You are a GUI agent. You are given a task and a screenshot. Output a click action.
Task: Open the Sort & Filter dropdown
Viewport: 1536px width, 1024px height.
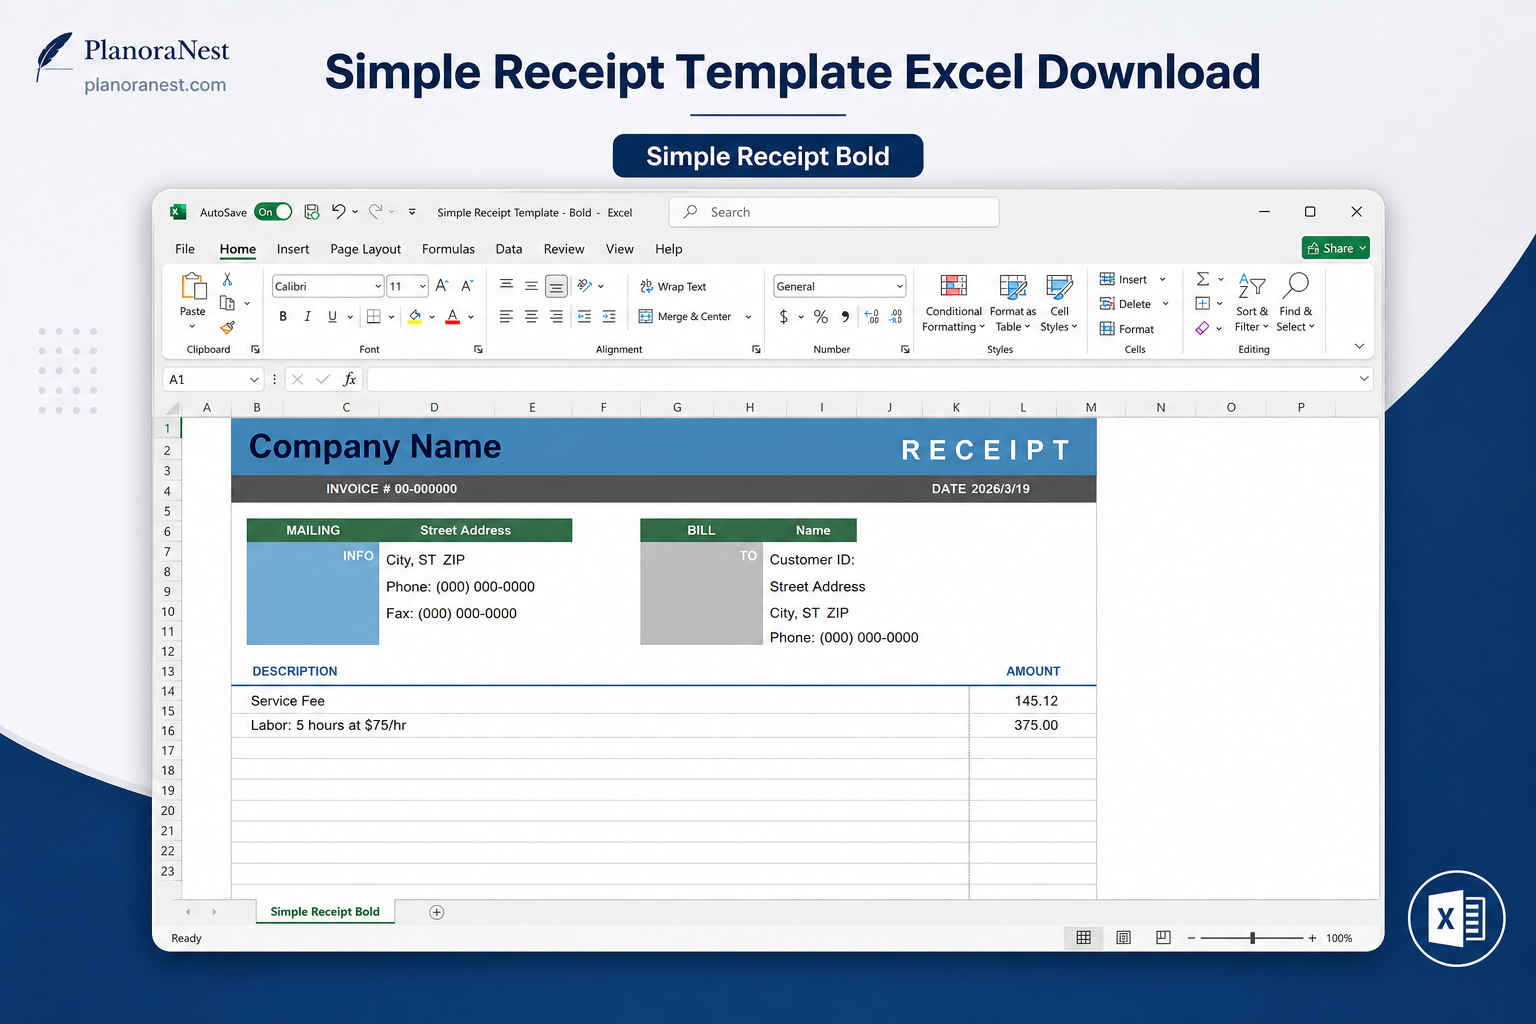[x=1251, y=303]
